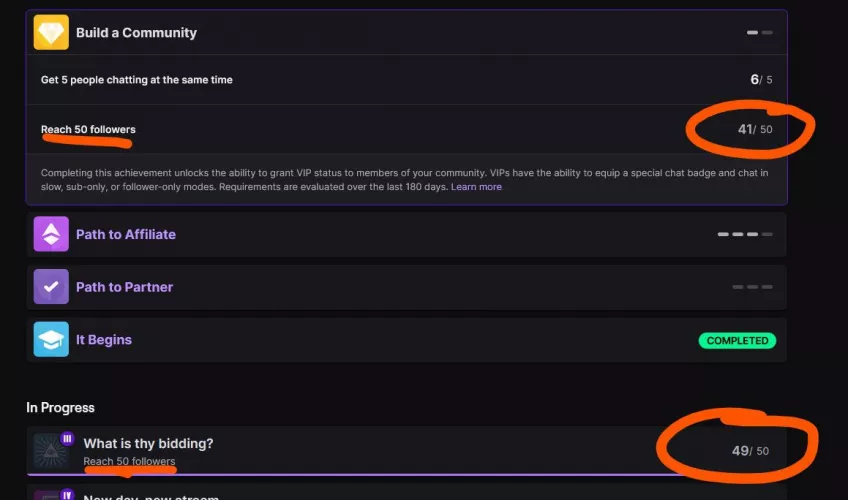
Task: Click the Path to Affiliate icon
Action: (51, 234)
